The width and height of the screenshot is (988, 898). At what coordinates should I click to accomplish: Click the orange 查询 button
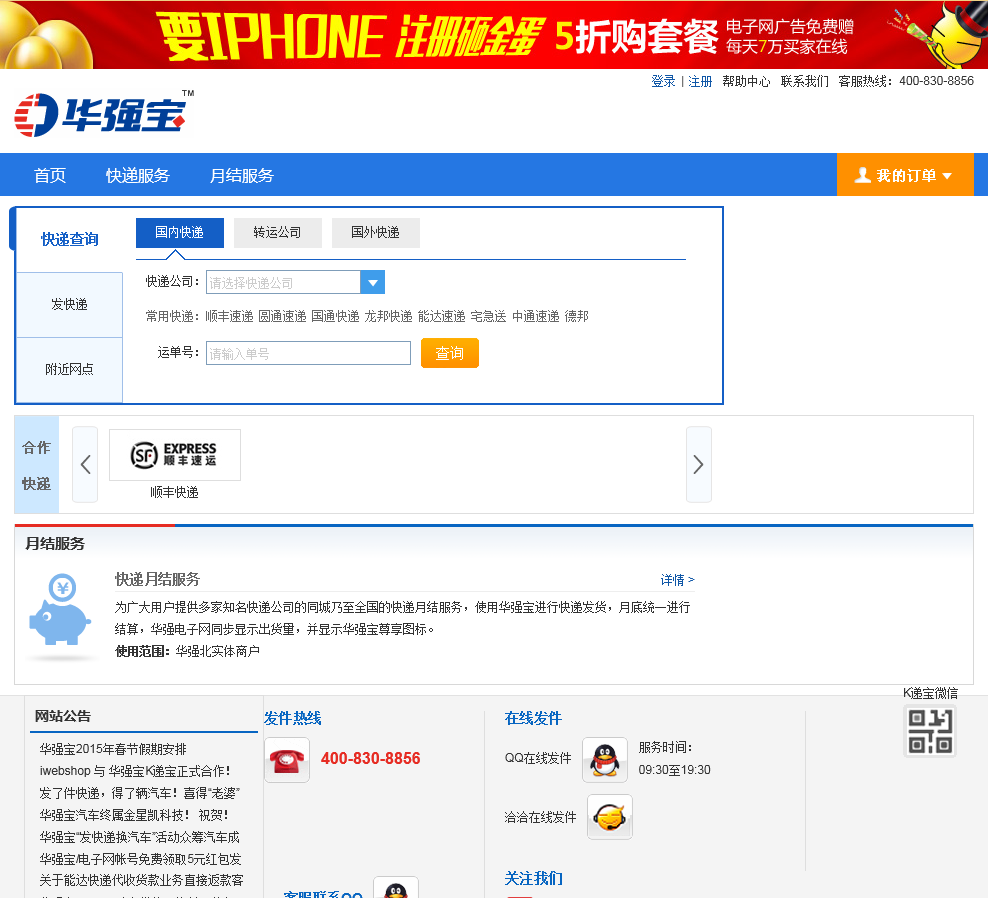450,353
